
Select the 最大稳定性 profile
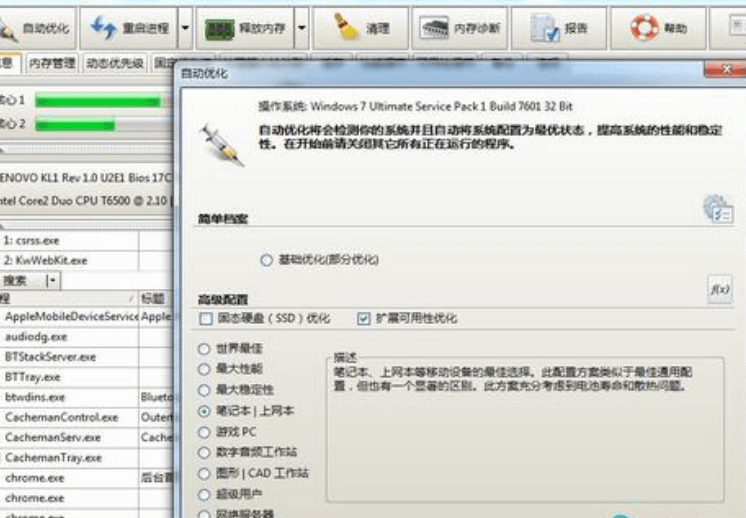tap(204, 390)
